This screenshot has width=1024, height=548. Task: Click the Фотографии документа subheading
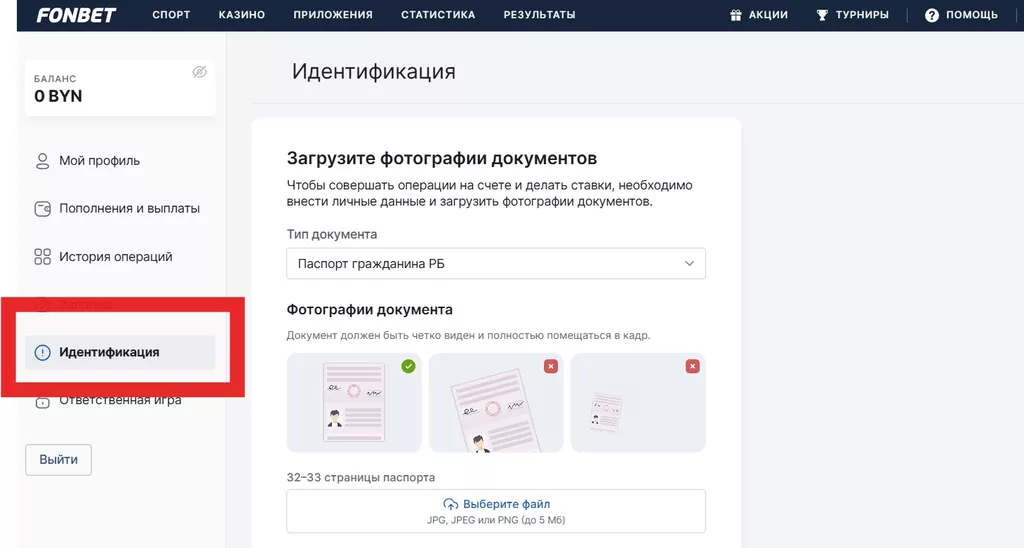[x=370, y=310]
